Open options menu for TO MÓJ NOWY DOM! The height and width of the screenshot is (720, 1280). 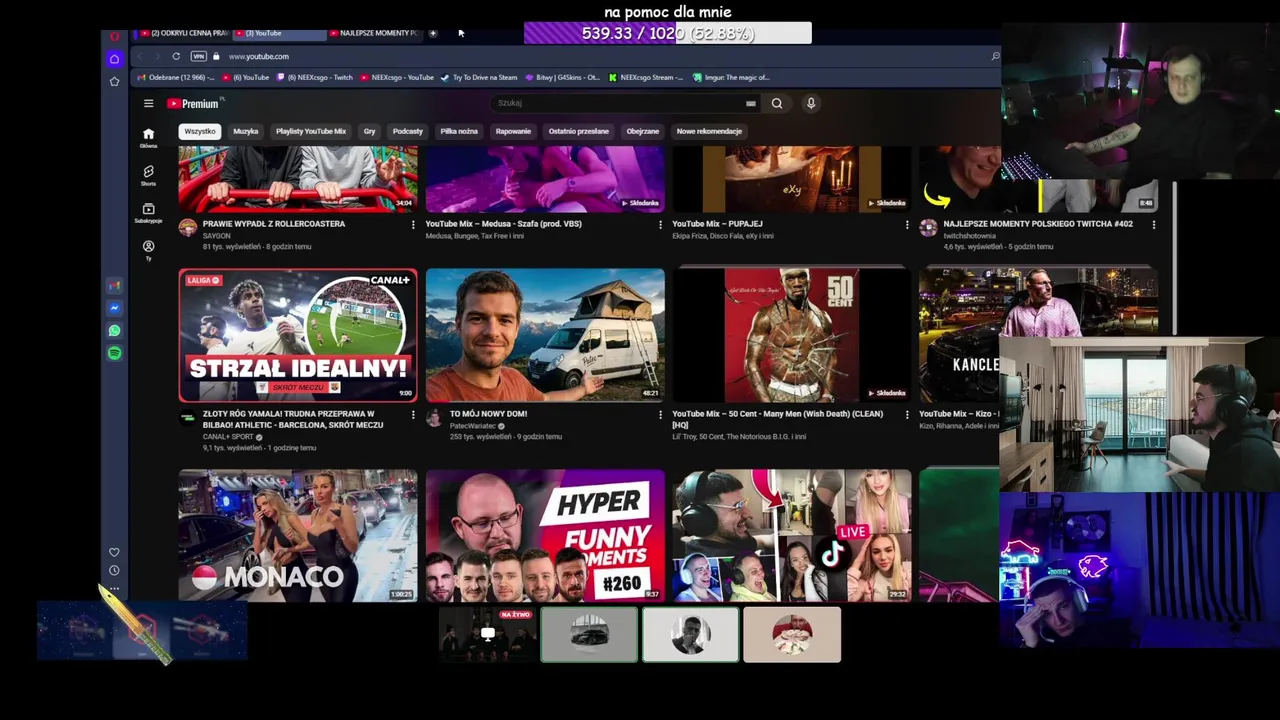click(x=660, y=415)
